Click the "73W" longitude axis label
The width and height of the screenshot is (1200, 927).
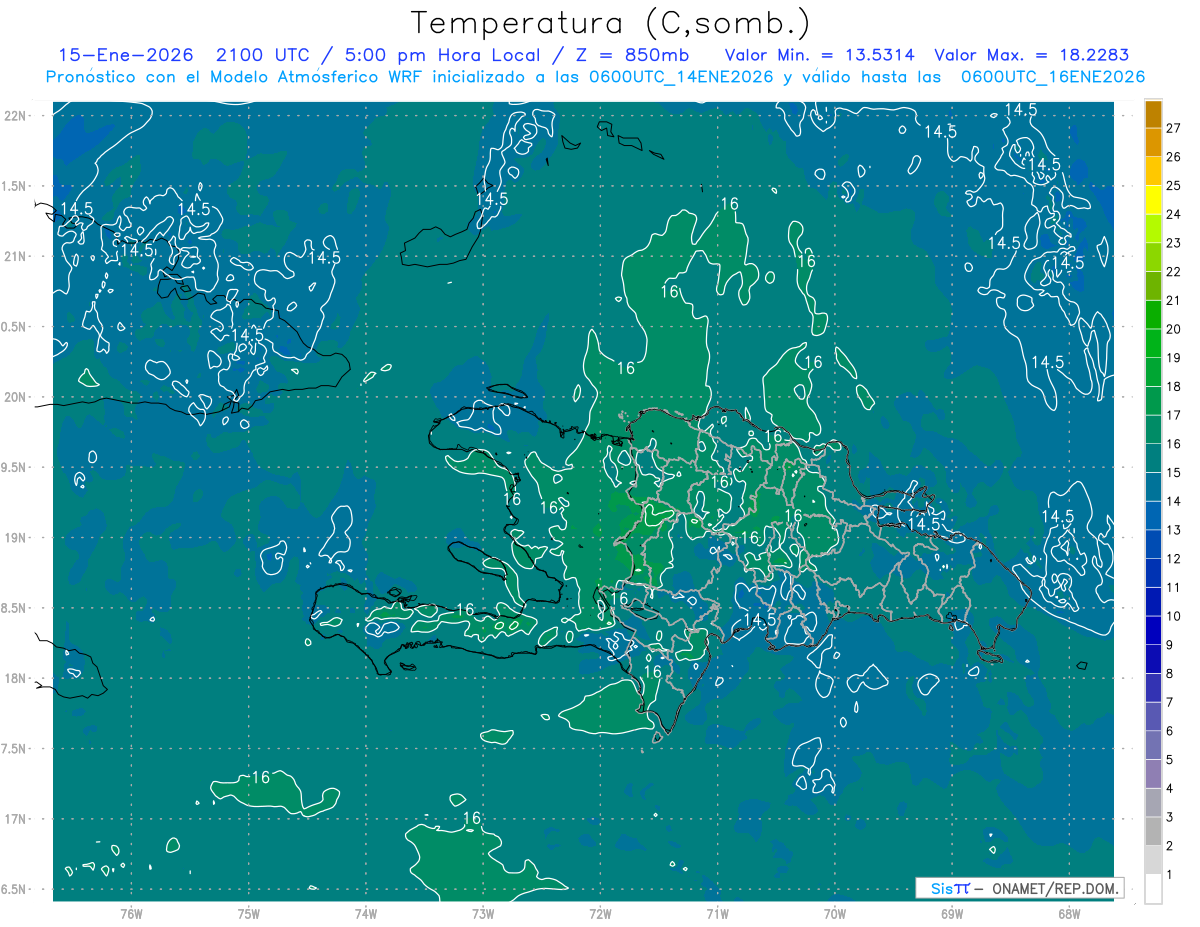click(x=483, y=914)
